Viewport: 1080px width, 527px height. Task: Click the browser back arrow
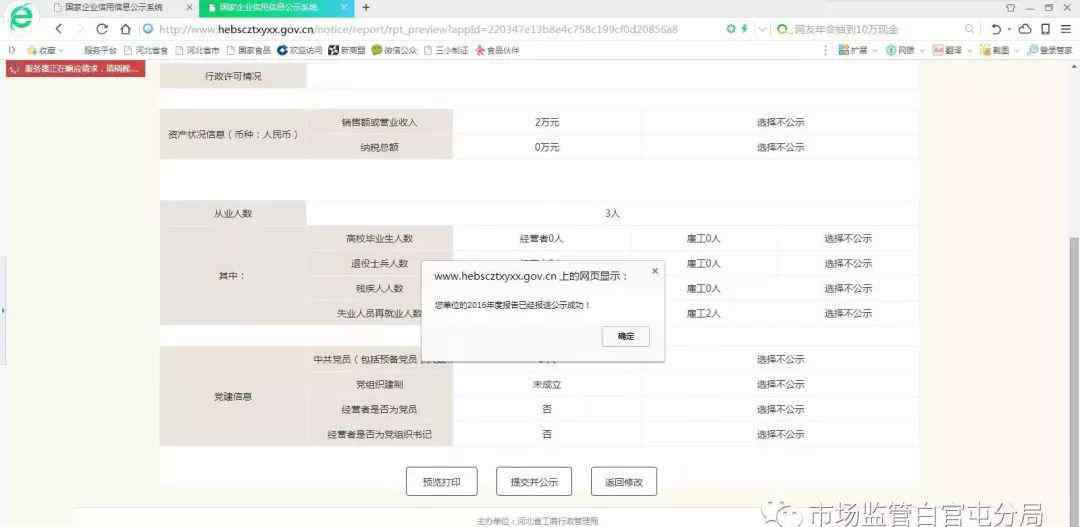point(59,29)
